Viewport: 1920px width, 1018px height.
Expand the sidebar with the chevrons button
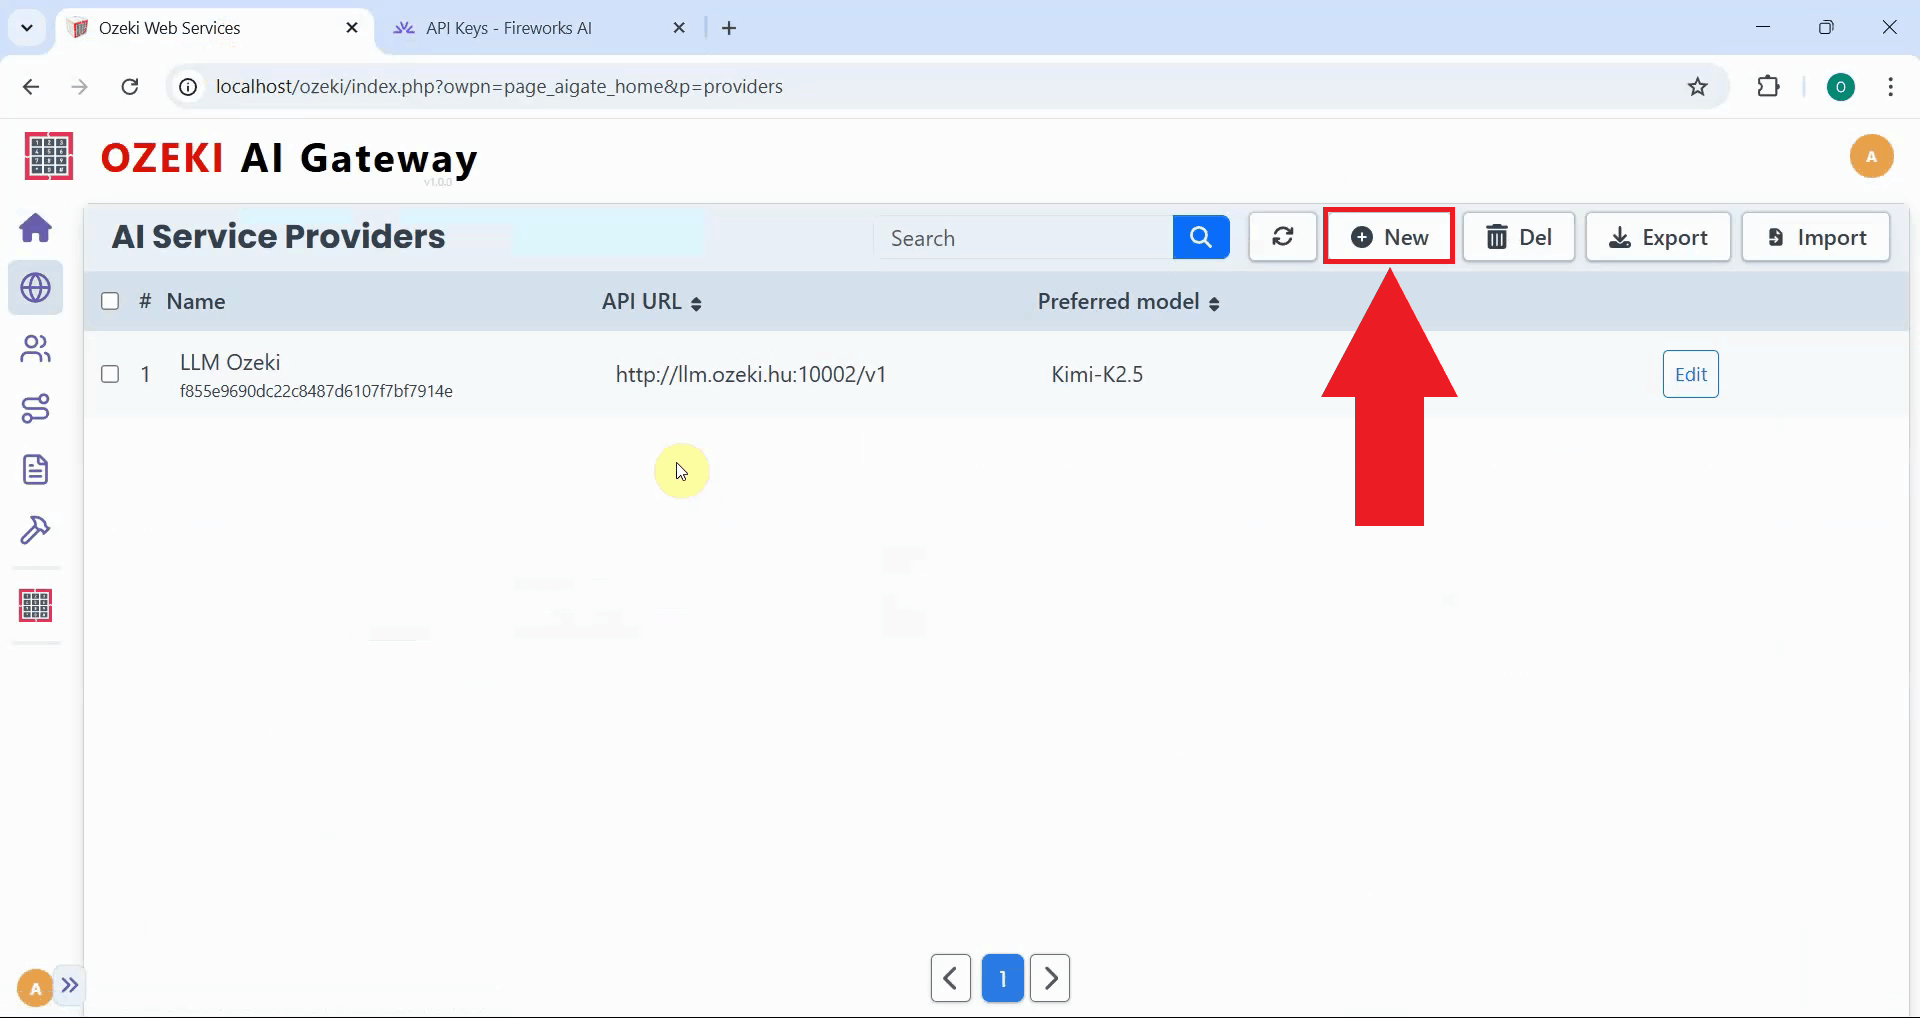point(70,986)
